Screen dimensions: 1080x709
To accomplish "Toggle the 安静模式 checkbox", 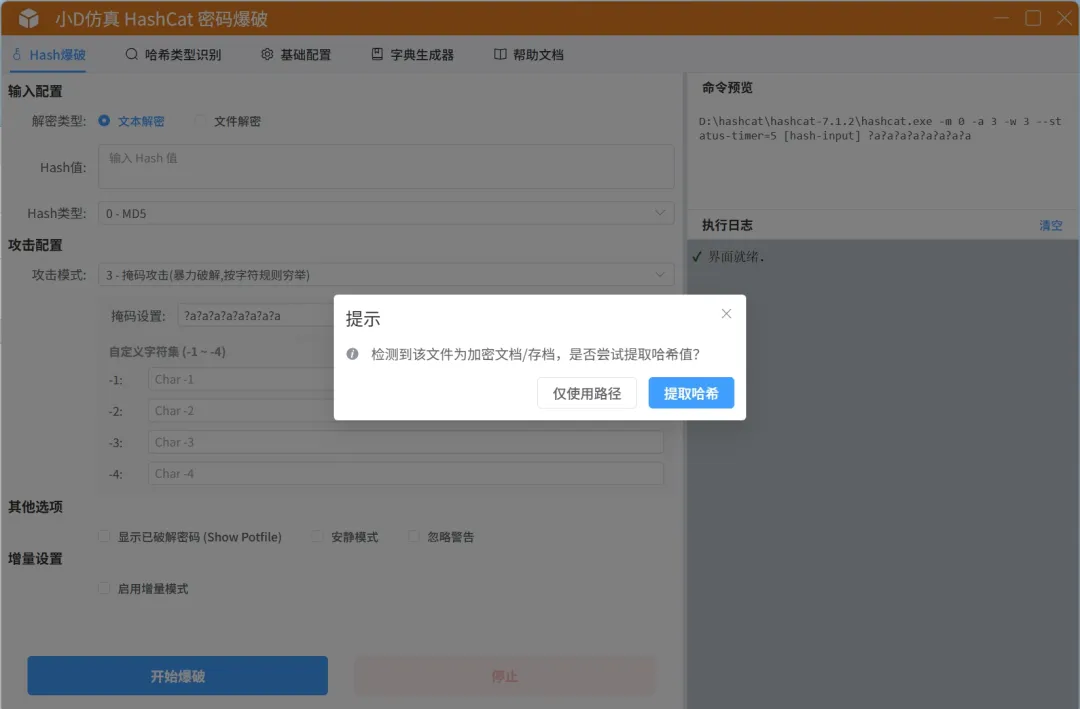I will pos(317,536).
